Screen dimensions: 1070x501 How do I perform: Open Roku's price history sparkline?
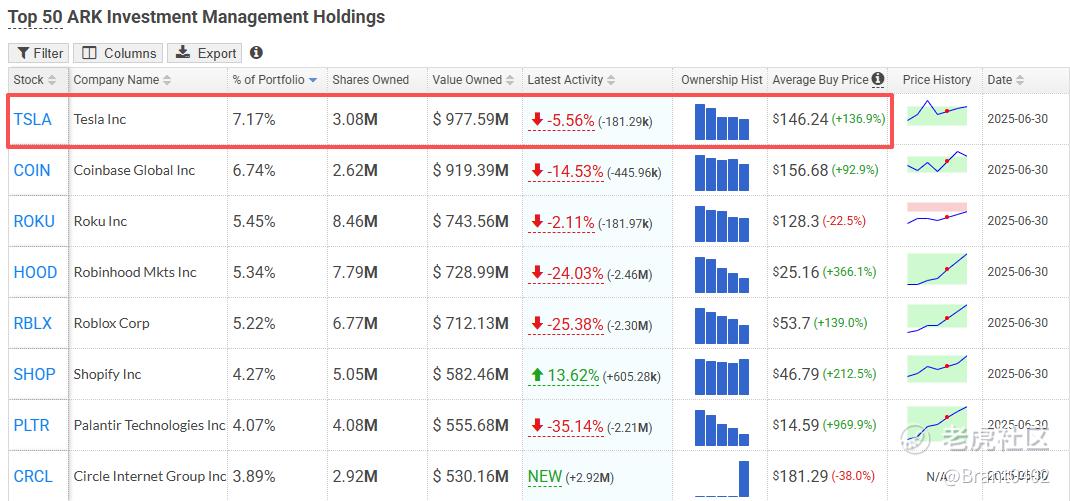pos(937,214)
